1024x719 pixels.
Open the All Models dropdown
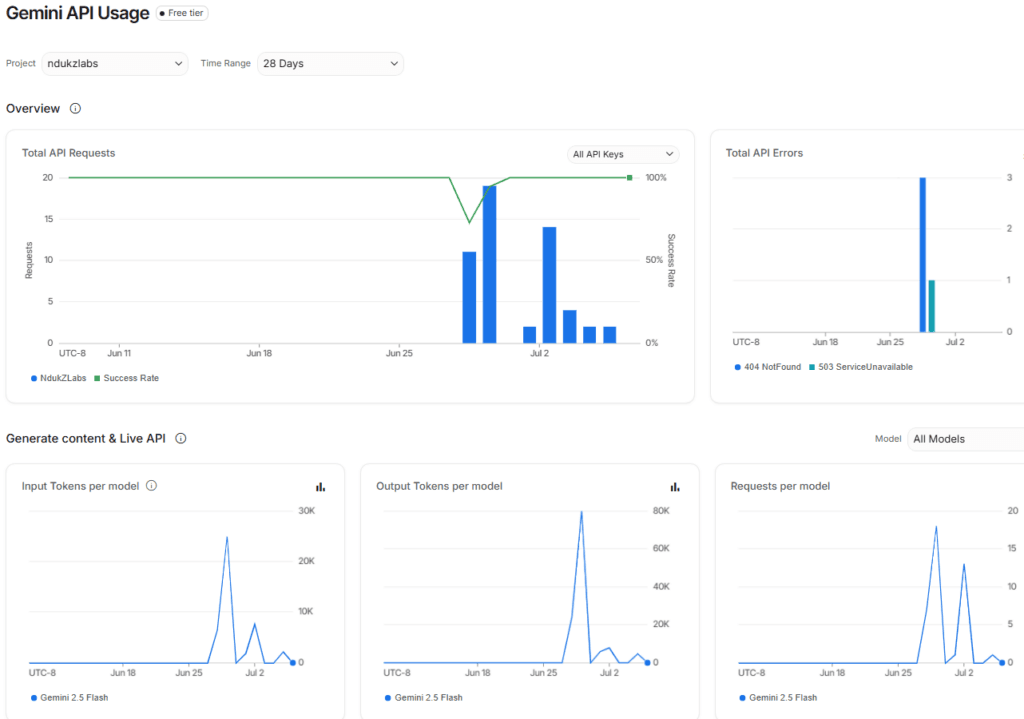966,439
